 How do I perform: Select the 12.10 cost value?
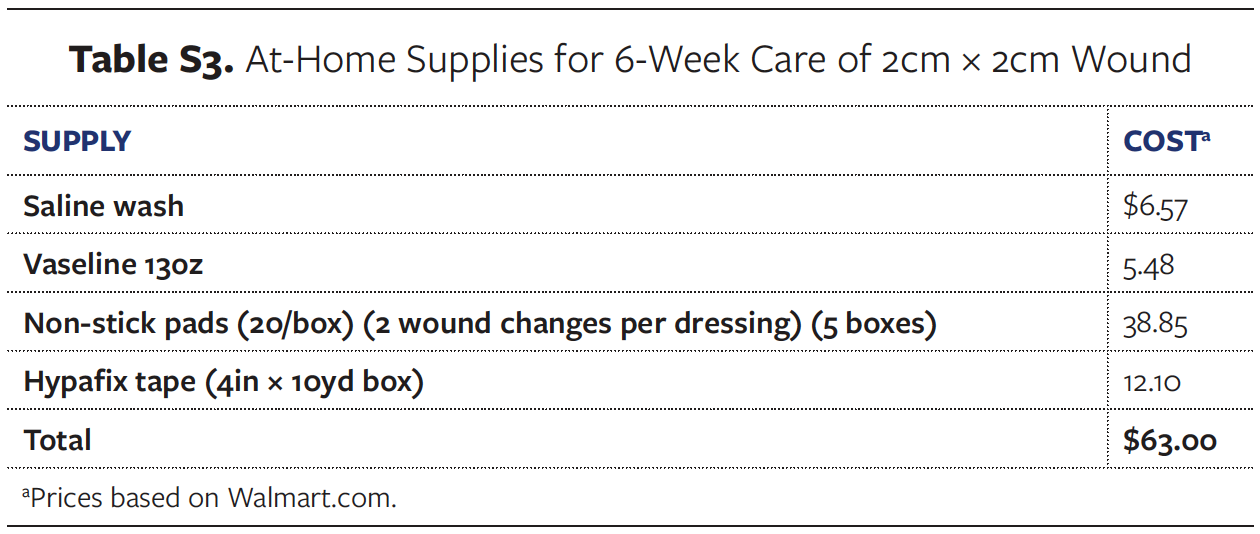click(x=1152, y=382)
